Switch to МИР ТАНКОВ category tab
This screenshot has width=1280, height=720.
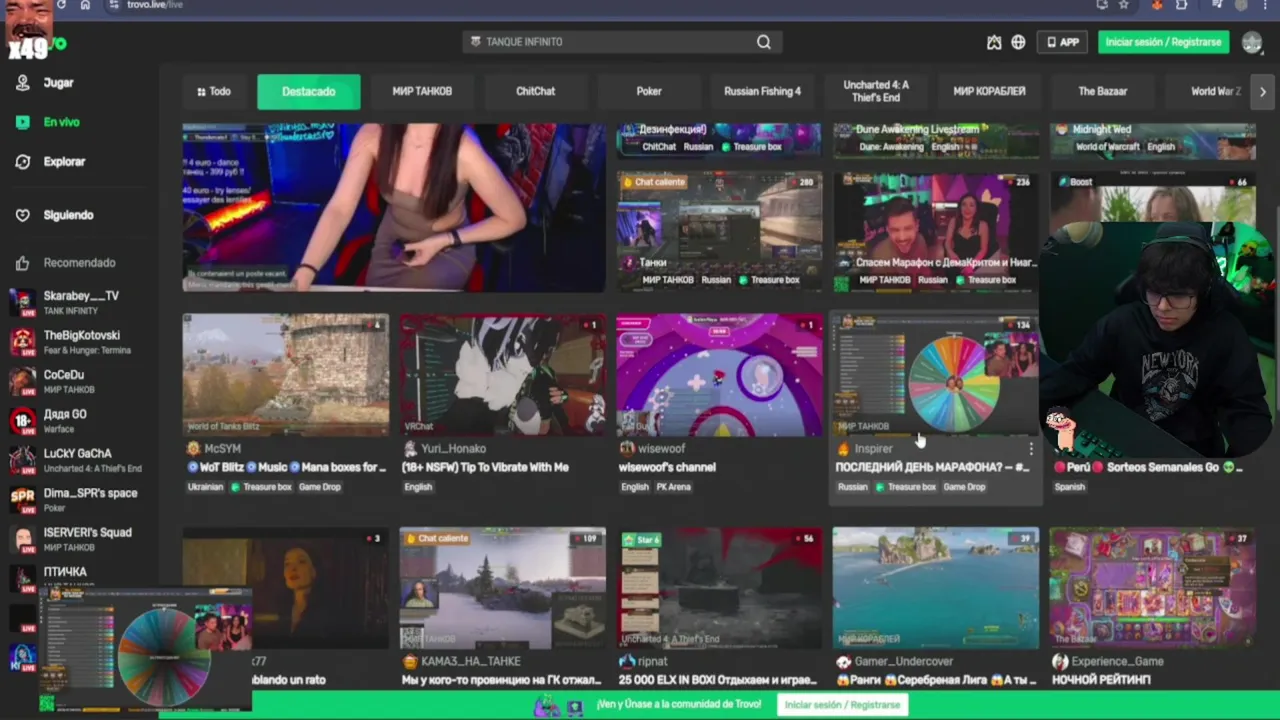(x=422, y=91)
